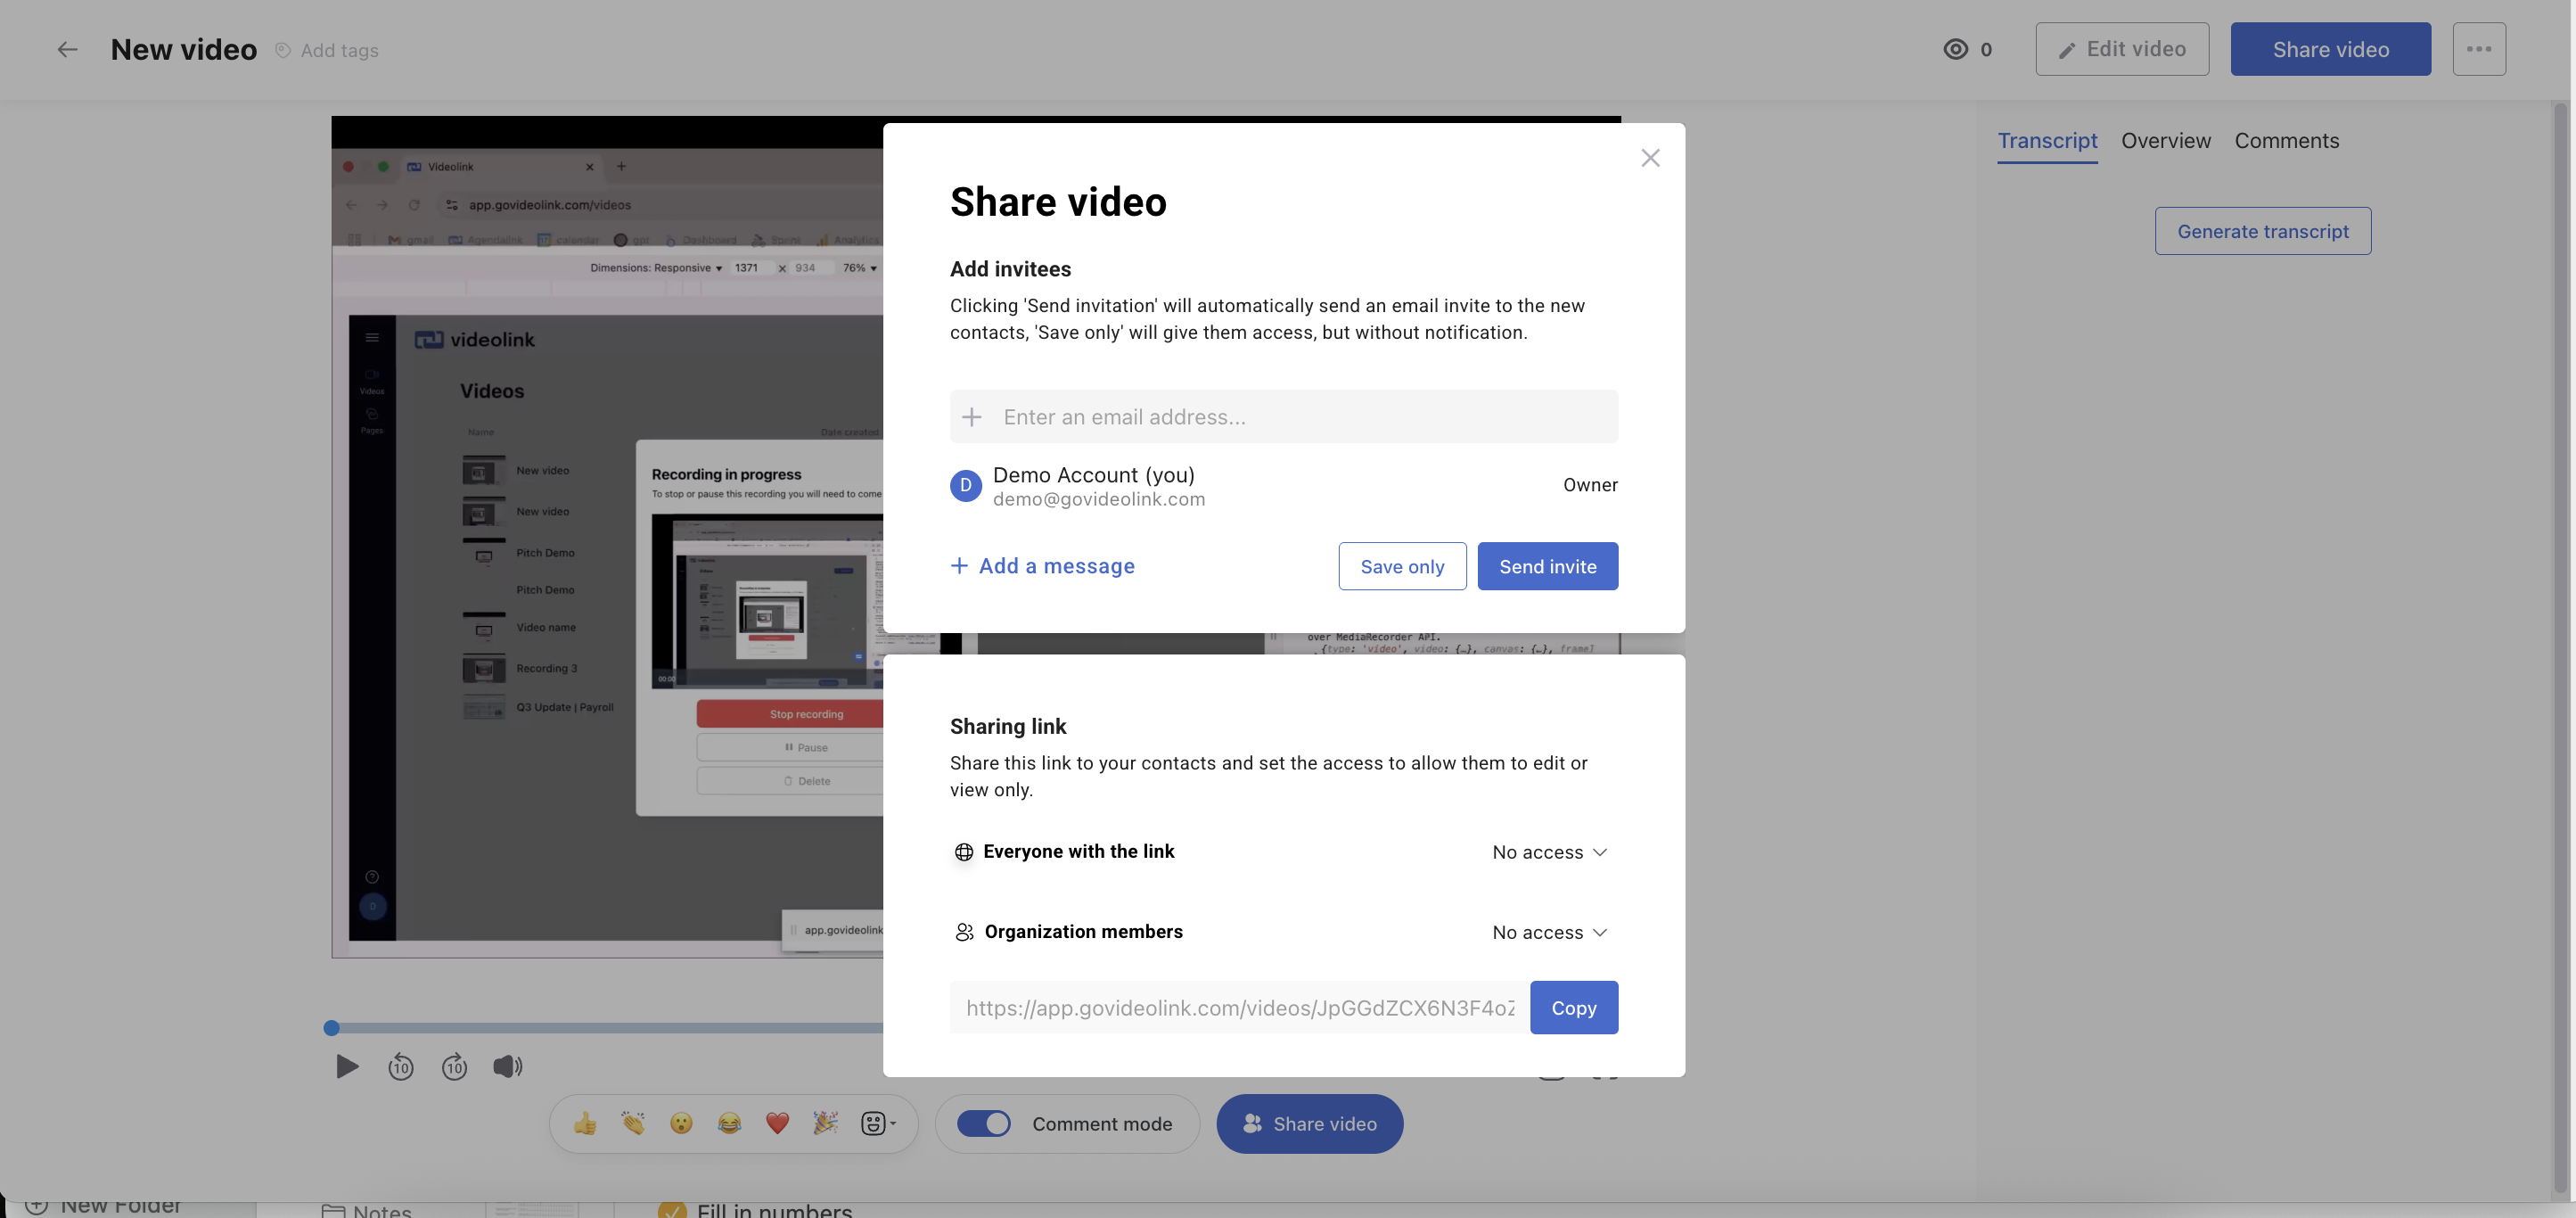Copy the sharing link

(x=1573, y=1008)
